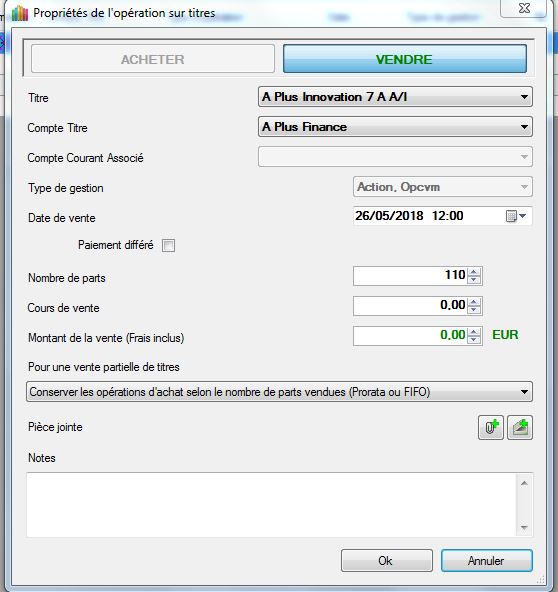Open the Compte Courant Associé dropdown
Screen dimensions: 558x592
(395, 157)
